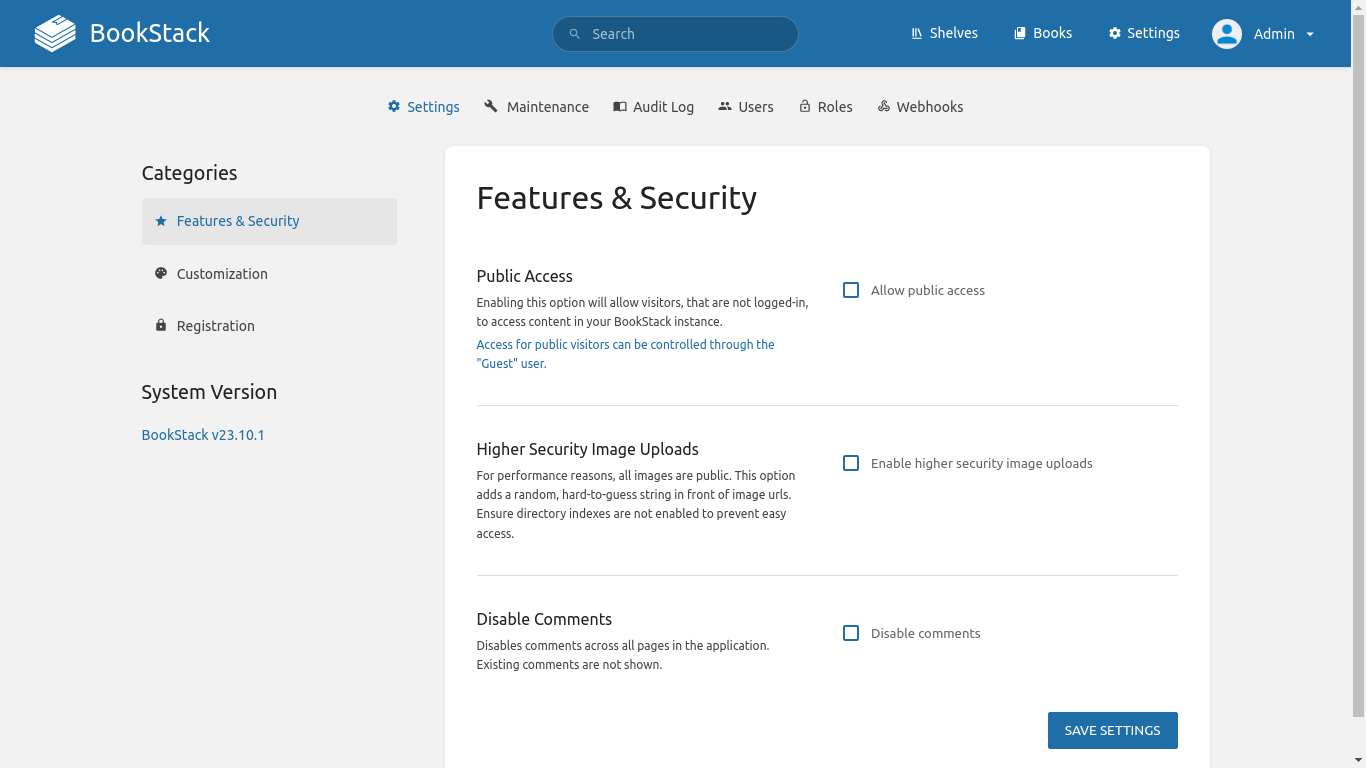Screen dimensions: 1366x768
Task: Click the Admin user avatar
Action: (1226, 34)
